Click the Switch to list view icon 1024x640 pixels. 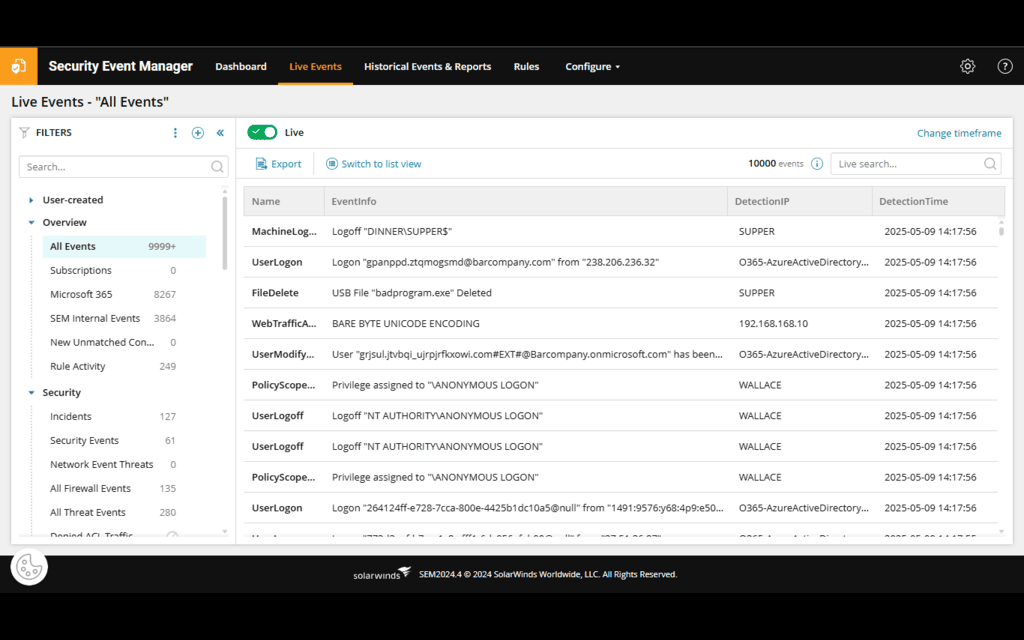[x=332, y=163]
